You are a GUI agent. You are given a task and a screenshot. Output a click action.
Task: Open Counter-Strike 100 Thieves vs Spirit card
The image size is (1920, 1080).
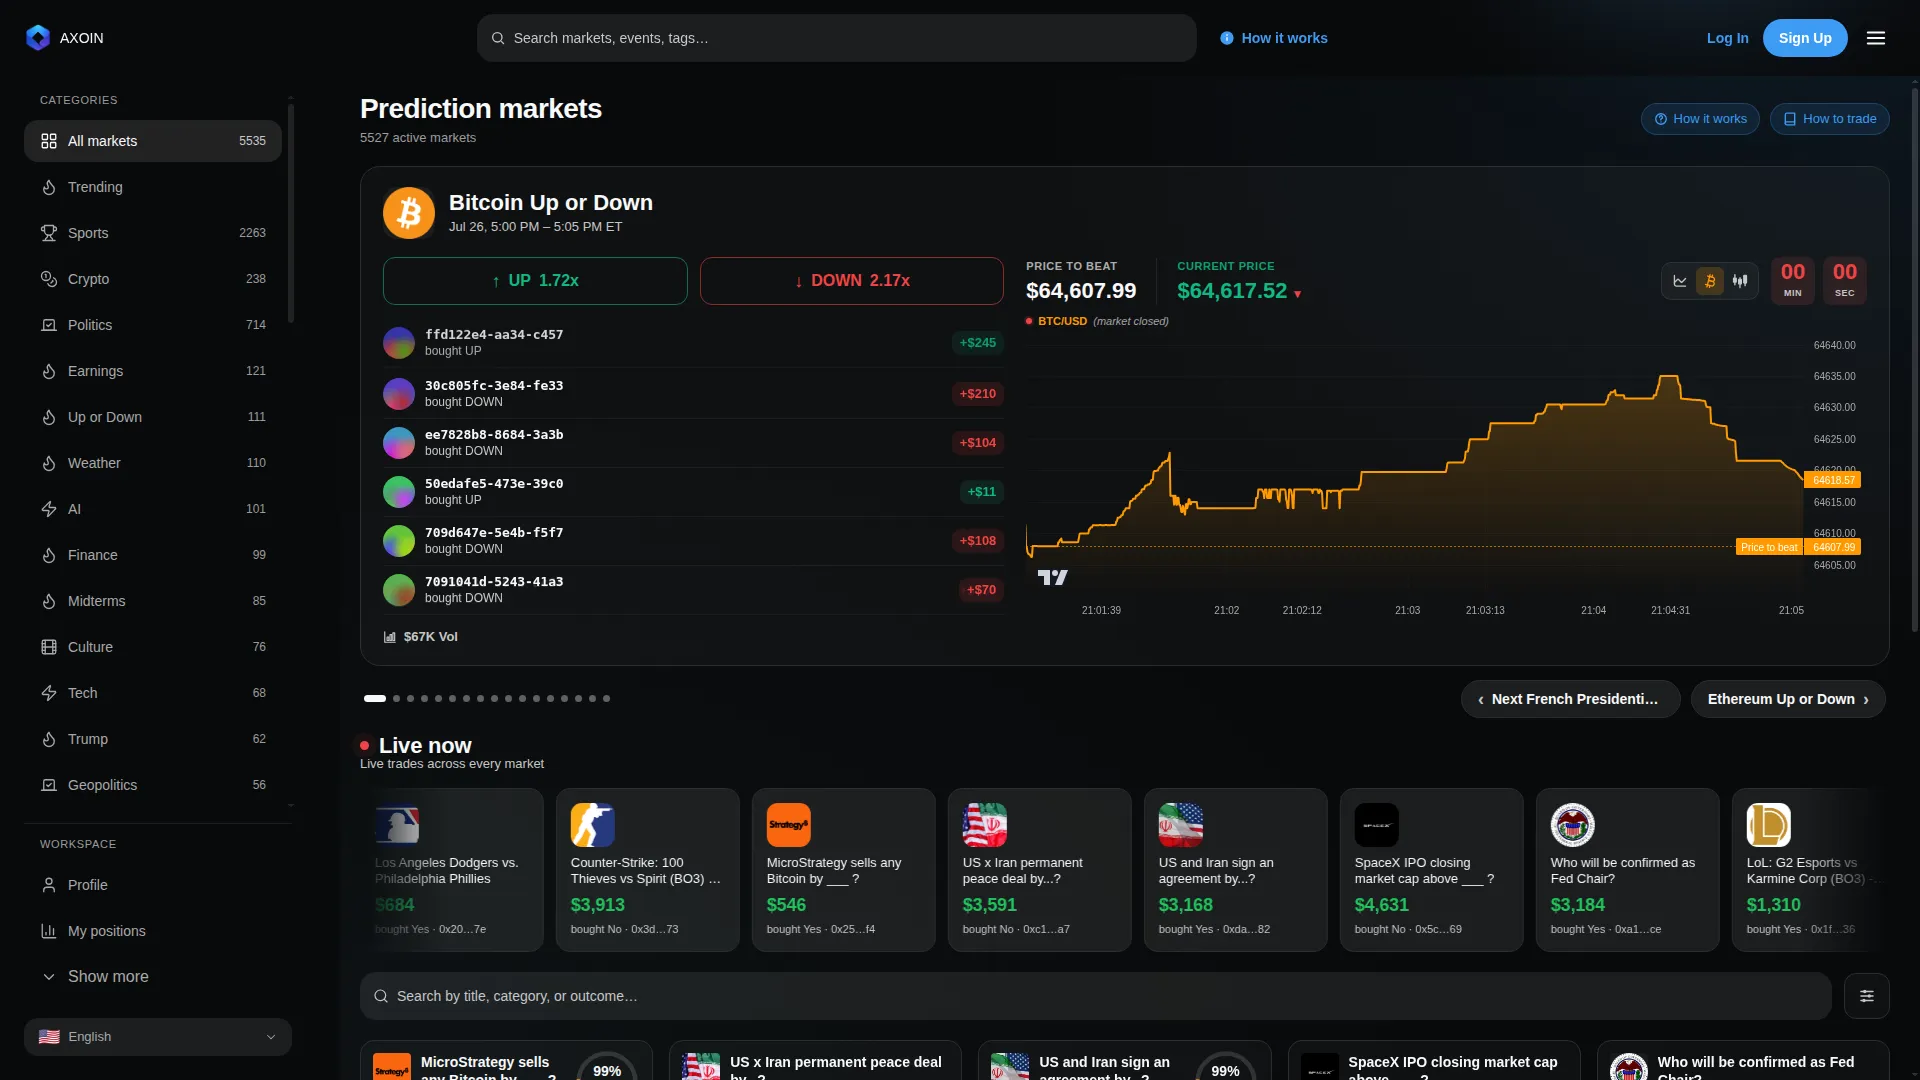coord(648,870)
